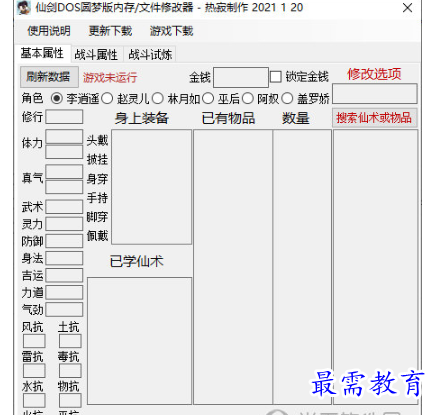Click the 脚穿 equipment slot label
Image resolution: width=433 pixels, height=415 pixels.
[x=97, y=217]
